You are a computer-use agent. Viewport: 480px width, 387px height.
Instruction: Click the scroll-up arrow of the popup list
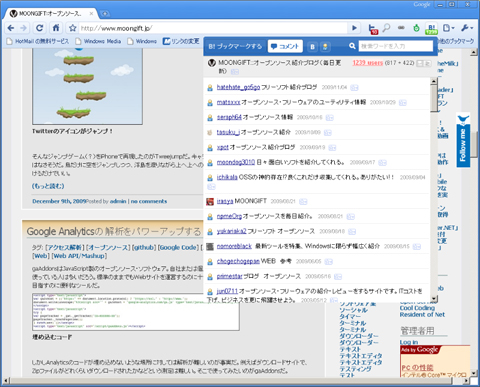point(434,81)
